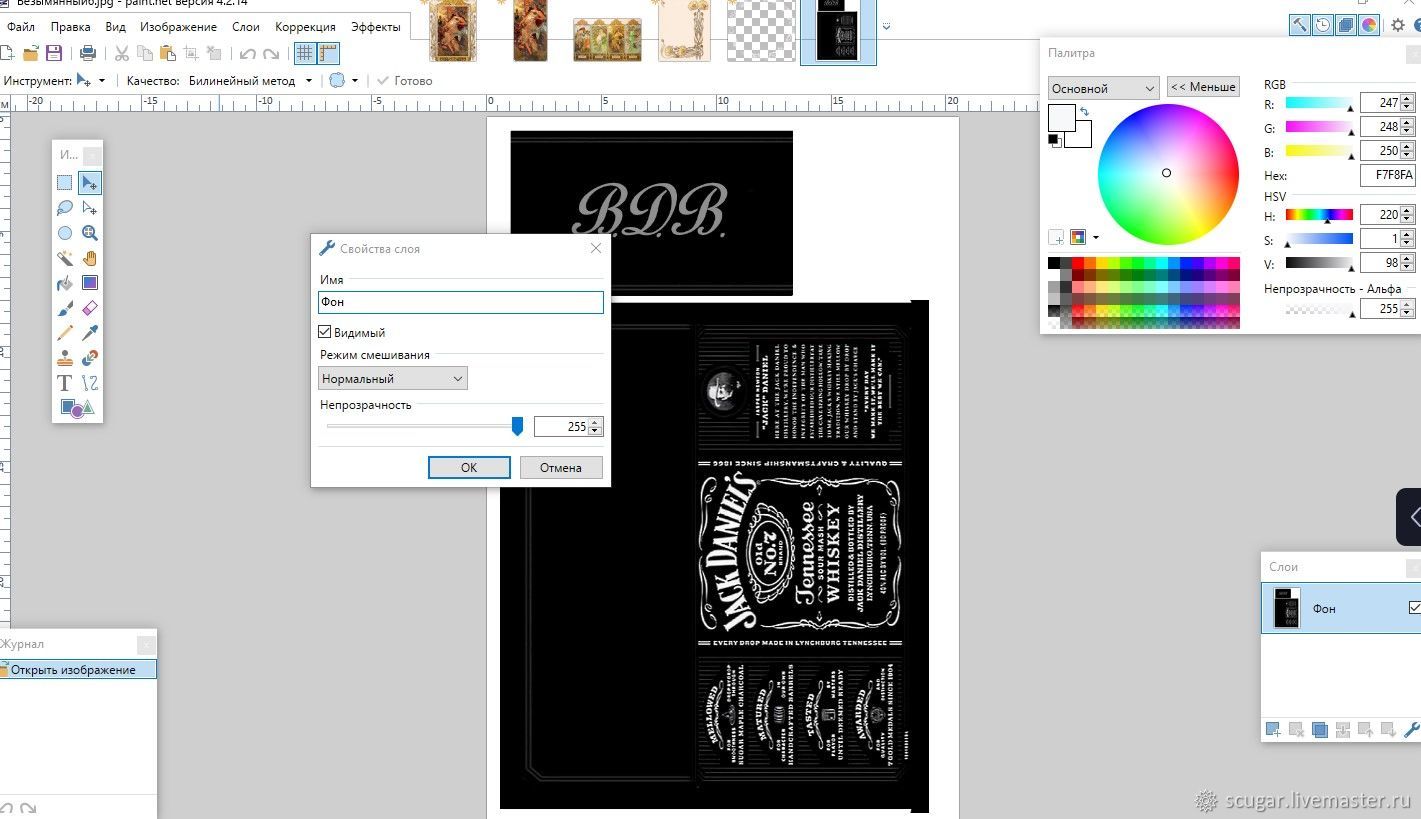Click the << Меньше button
The width and height of the screenshot is (1421, 819).
pyautogui.click(x=1203, y=87)
